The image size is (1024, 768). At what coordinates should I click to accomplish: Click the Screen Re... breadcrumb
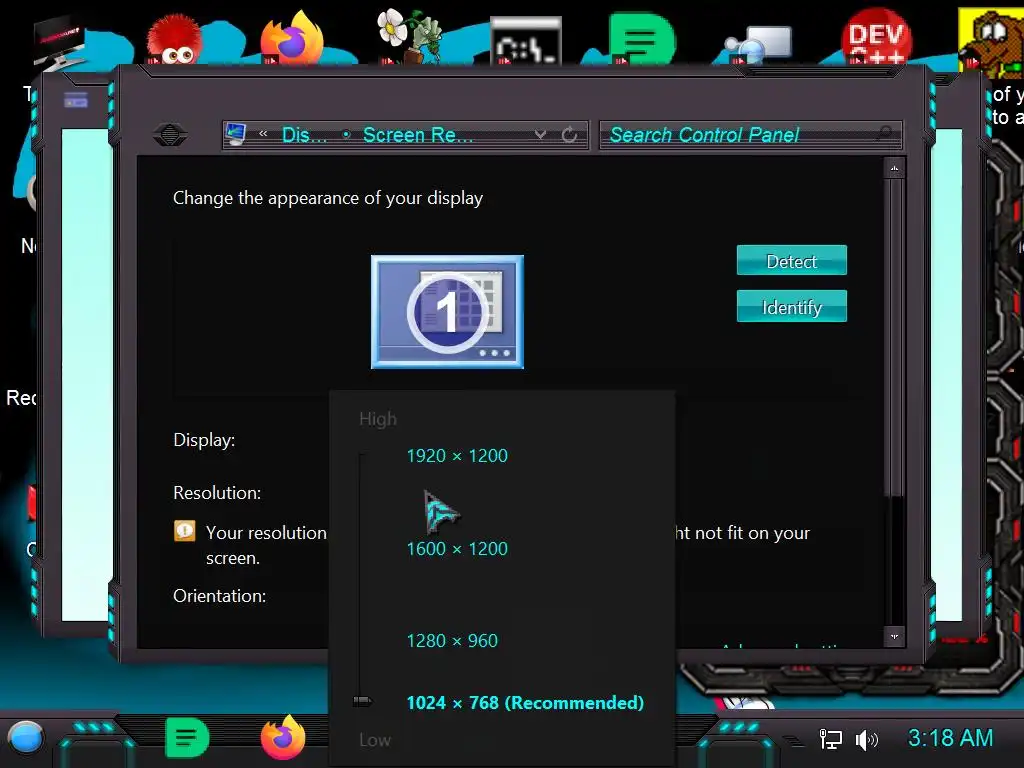(418, 135)
